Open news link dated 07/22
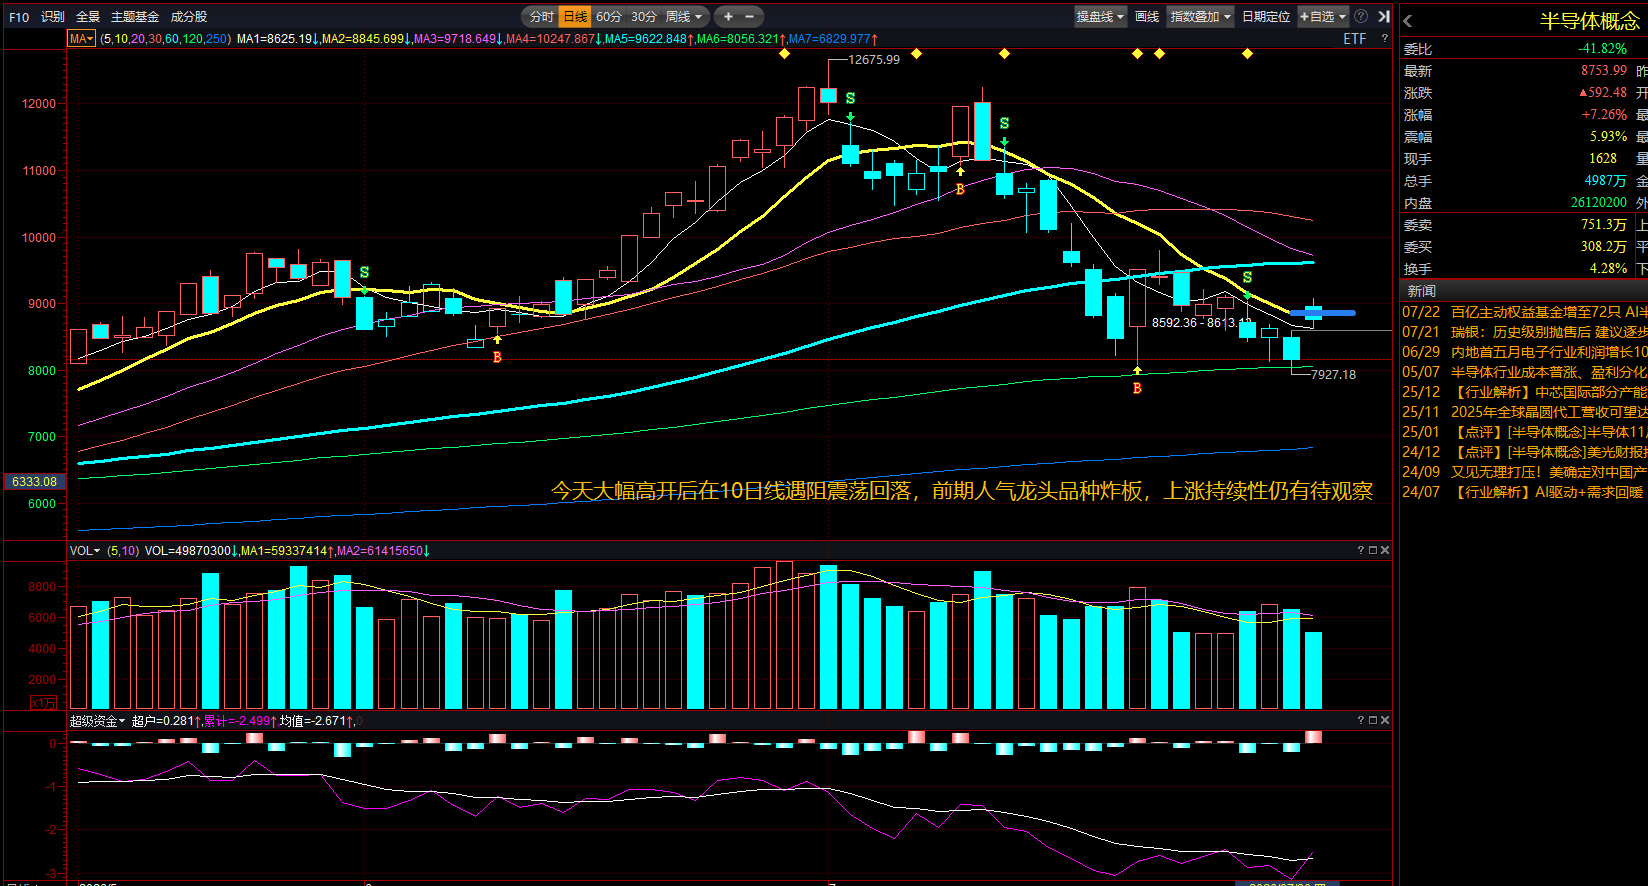 coord(1524,312)
